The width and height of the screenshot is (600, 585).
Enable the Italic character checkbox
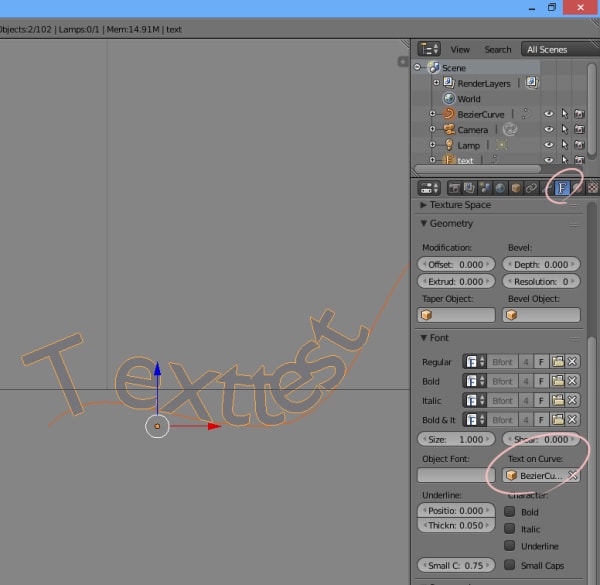509,529
